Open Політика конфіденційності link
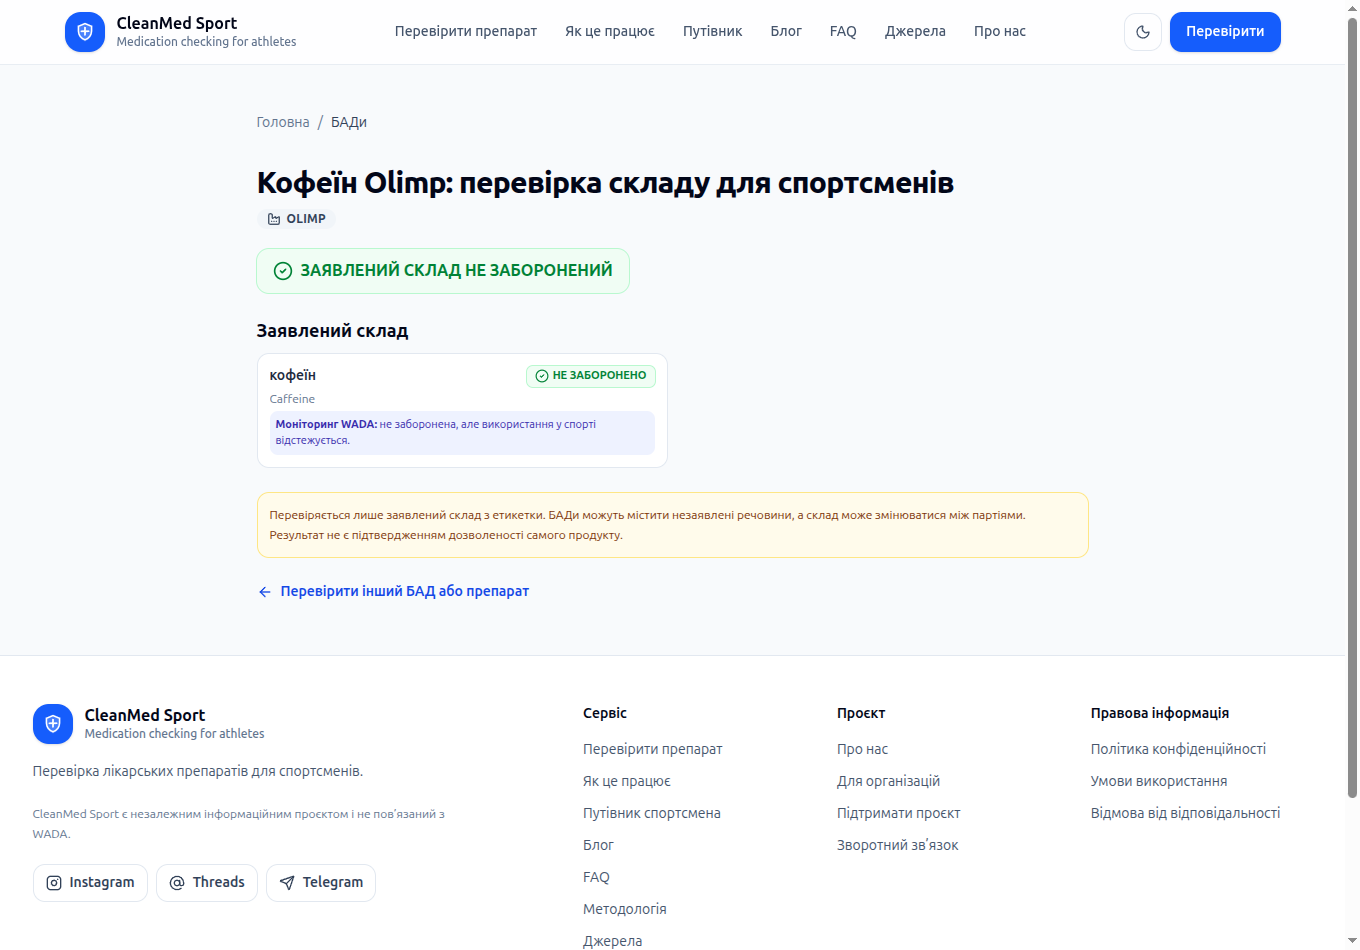The width and height of the screenshot is (1360, 950). [x=1178, y=749]
